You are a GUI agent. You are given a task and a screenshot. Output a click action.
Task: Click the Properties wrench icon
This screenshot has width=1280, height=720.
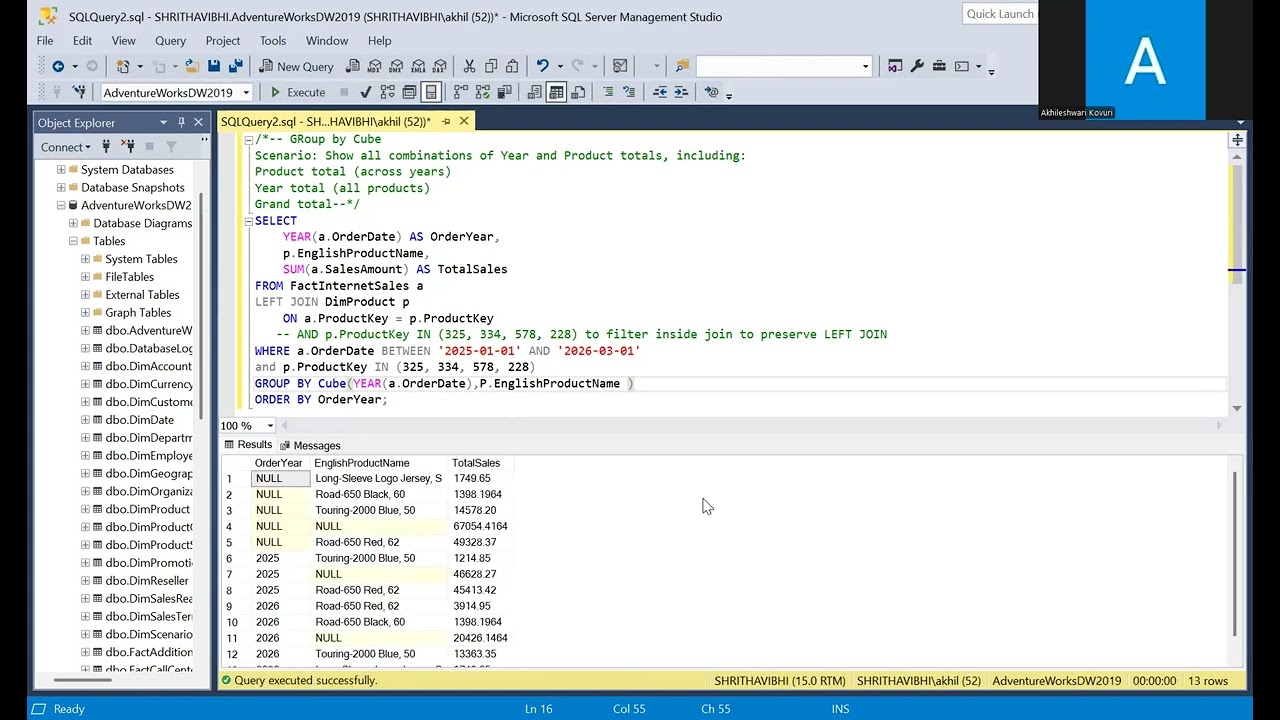coord(917,66)
